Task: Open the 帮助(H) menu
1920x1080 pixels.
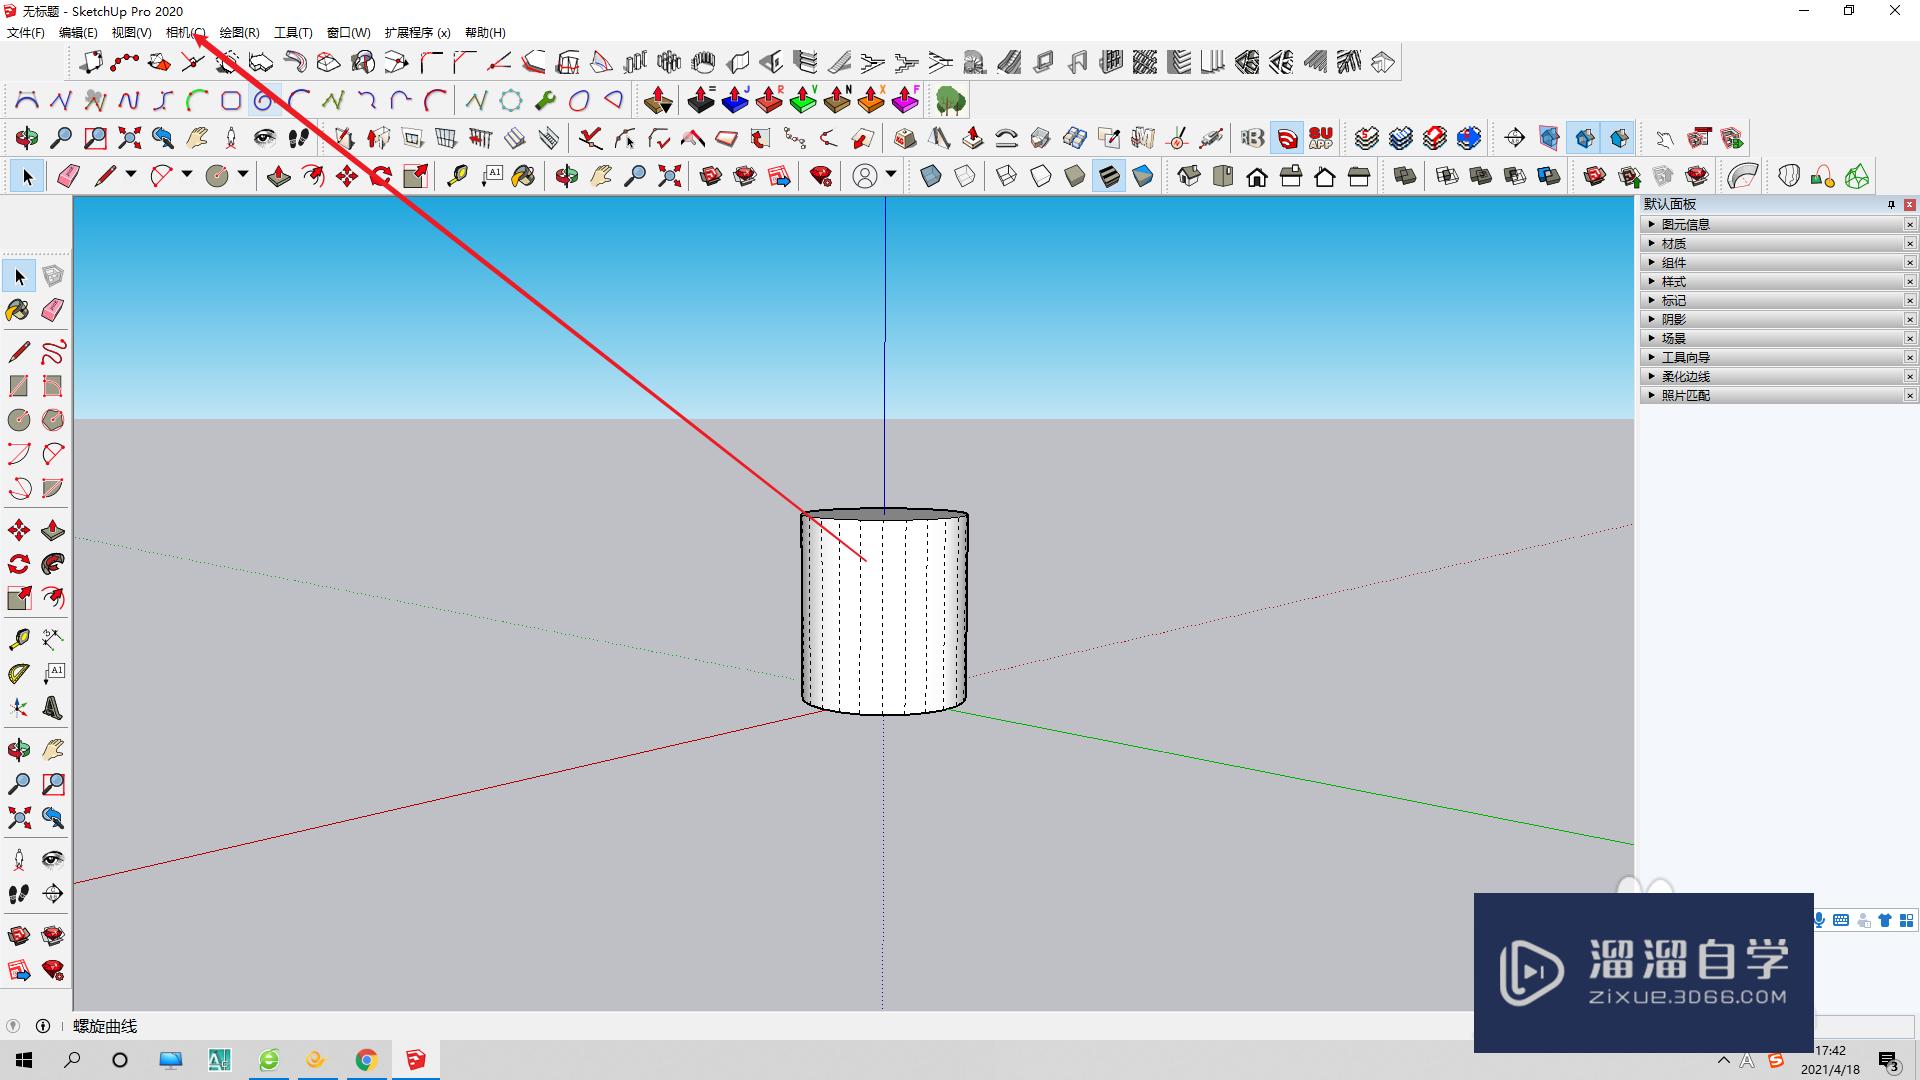Action: tap(485, 33)
